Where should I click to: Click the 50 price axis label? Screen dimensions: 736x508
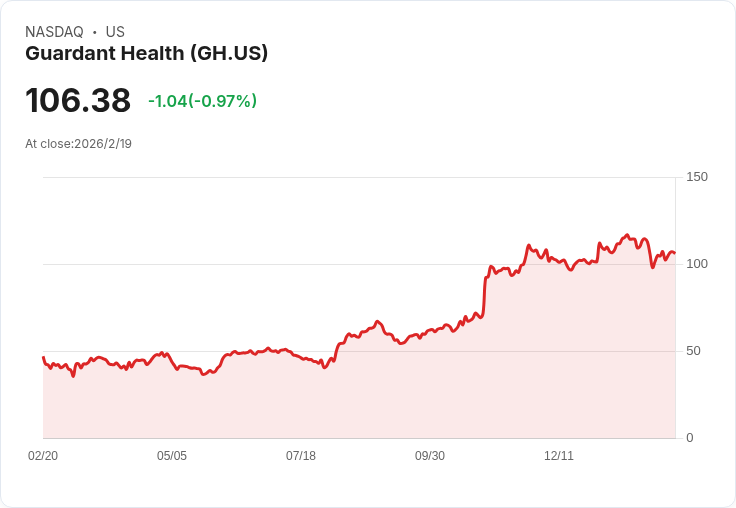694,351
